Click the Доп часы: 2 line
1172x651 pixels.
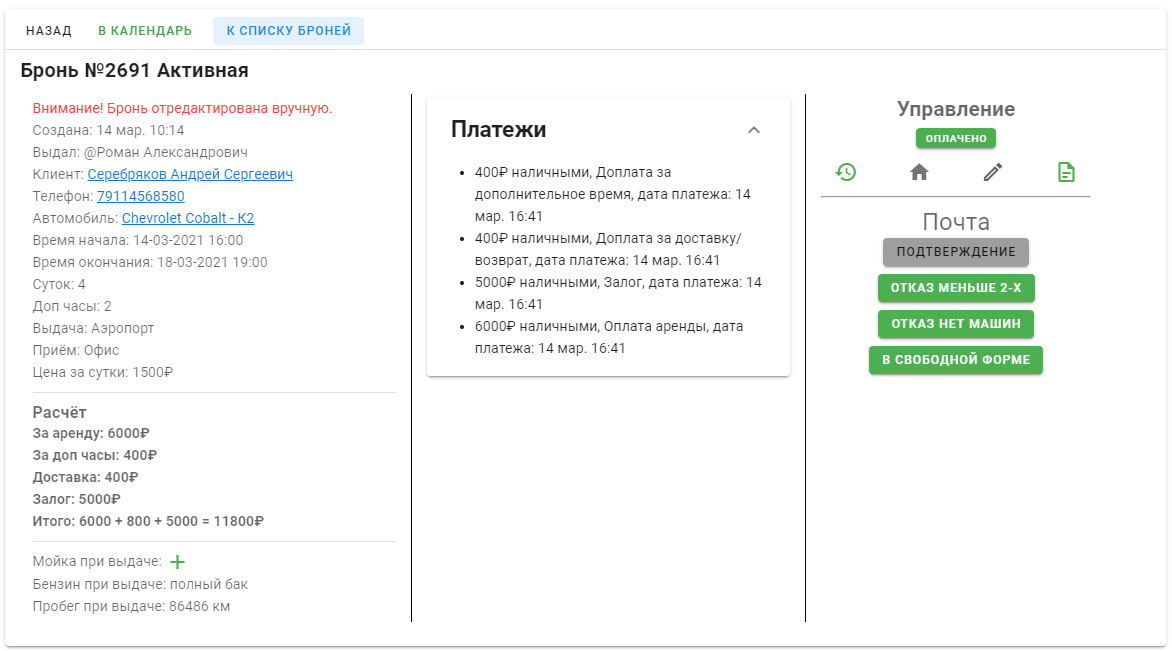[x=72, y=306]
